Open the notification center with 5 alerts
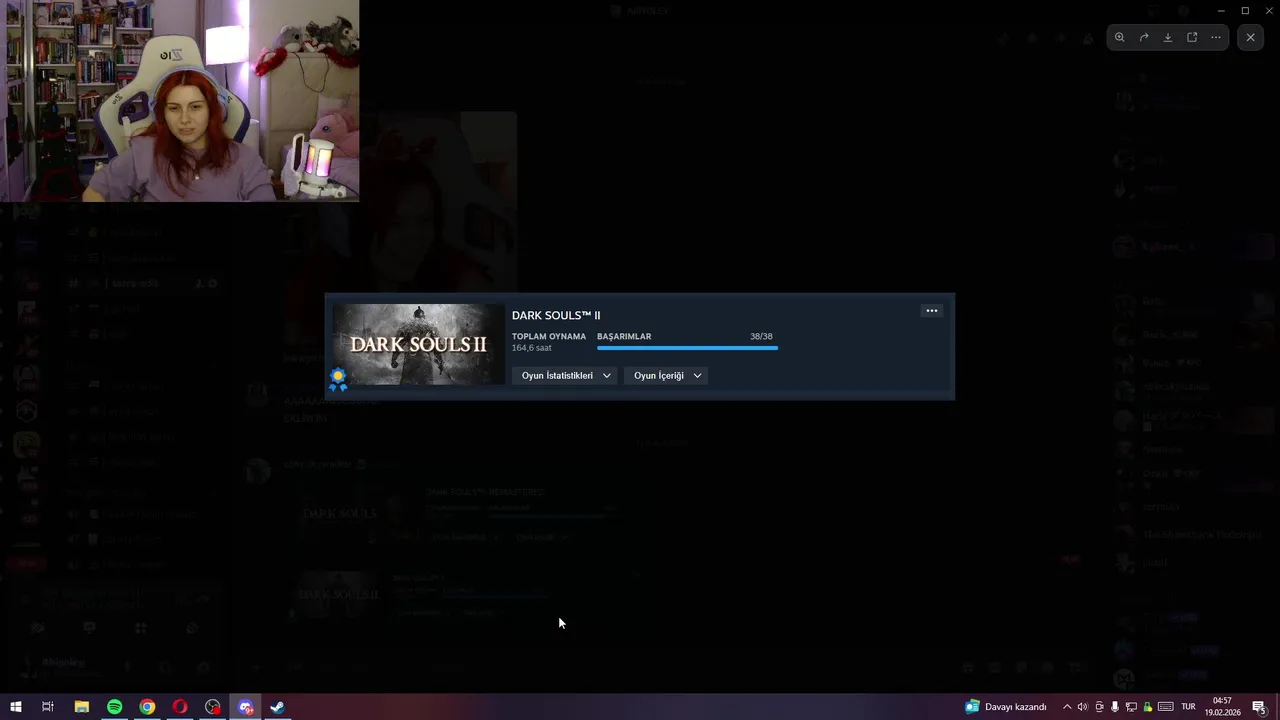 point(1260,707)
